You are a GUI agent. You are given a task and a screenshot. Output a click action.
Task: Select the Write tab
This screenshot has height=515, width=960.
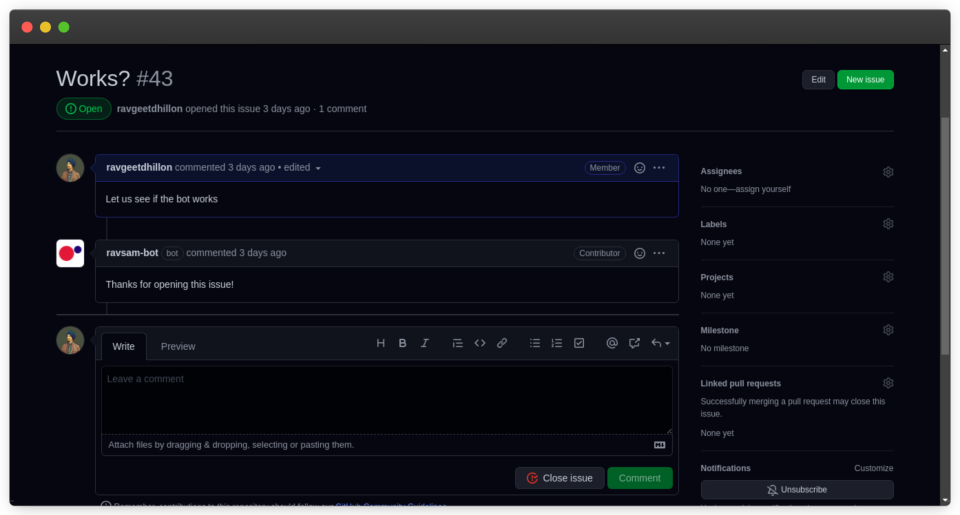coord(124,346)
